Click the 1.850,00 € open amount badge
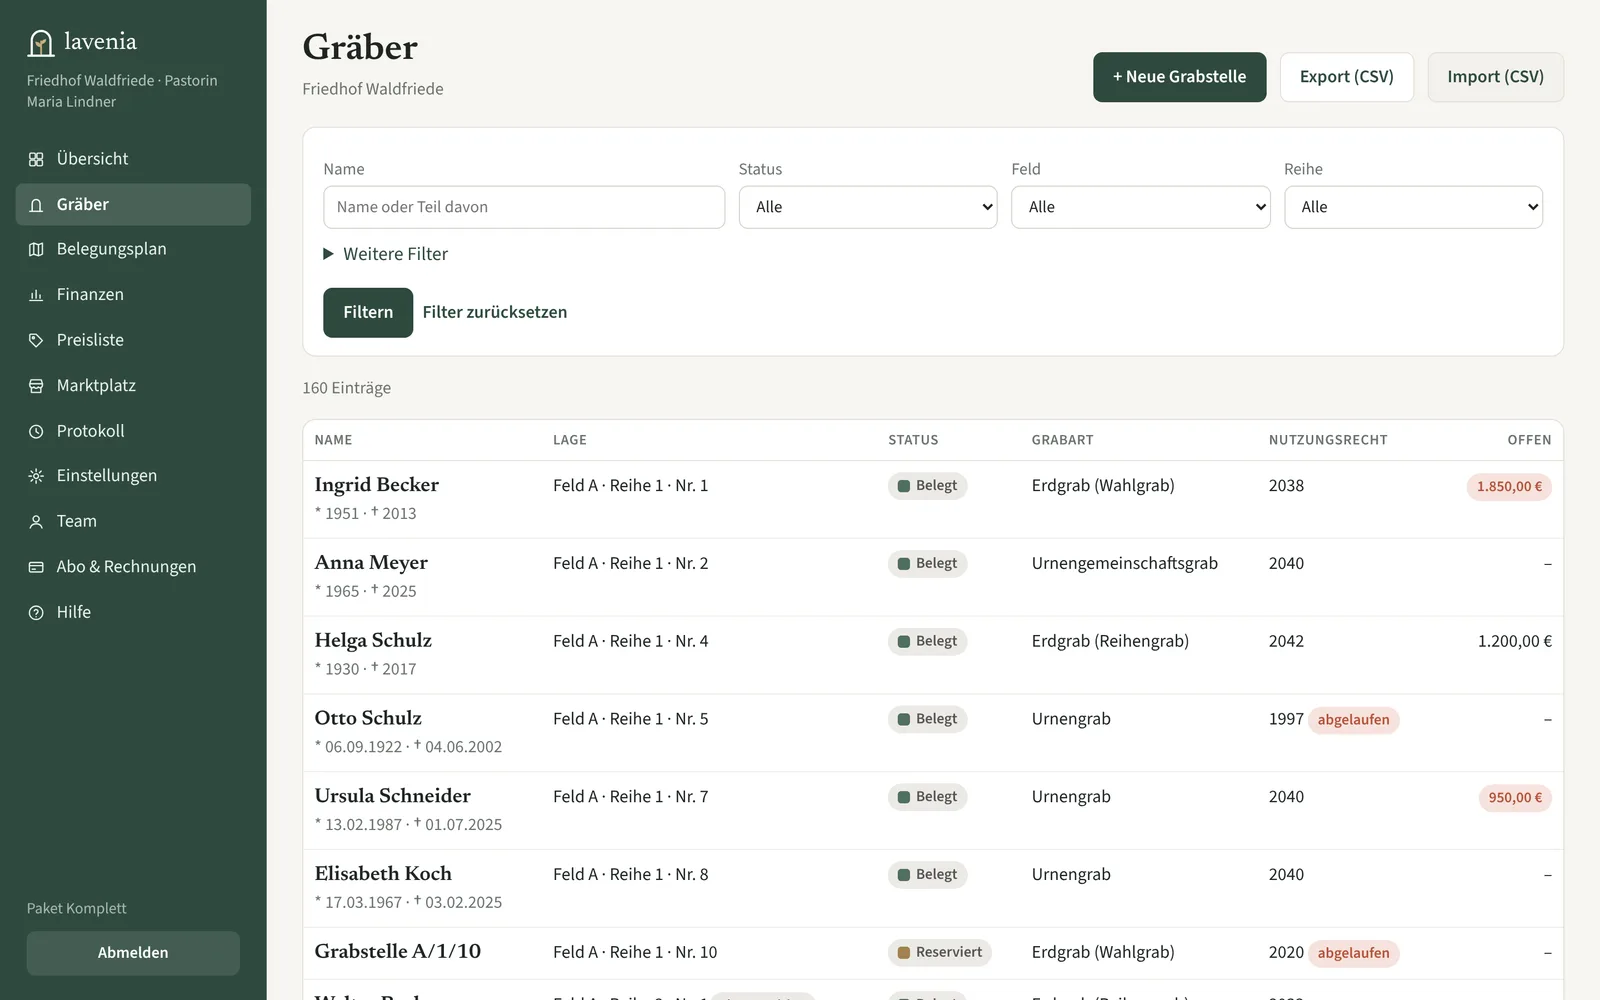The height and width of the screenshot is (1000, 1600). pyautogui.click(x=1509, y=487)
